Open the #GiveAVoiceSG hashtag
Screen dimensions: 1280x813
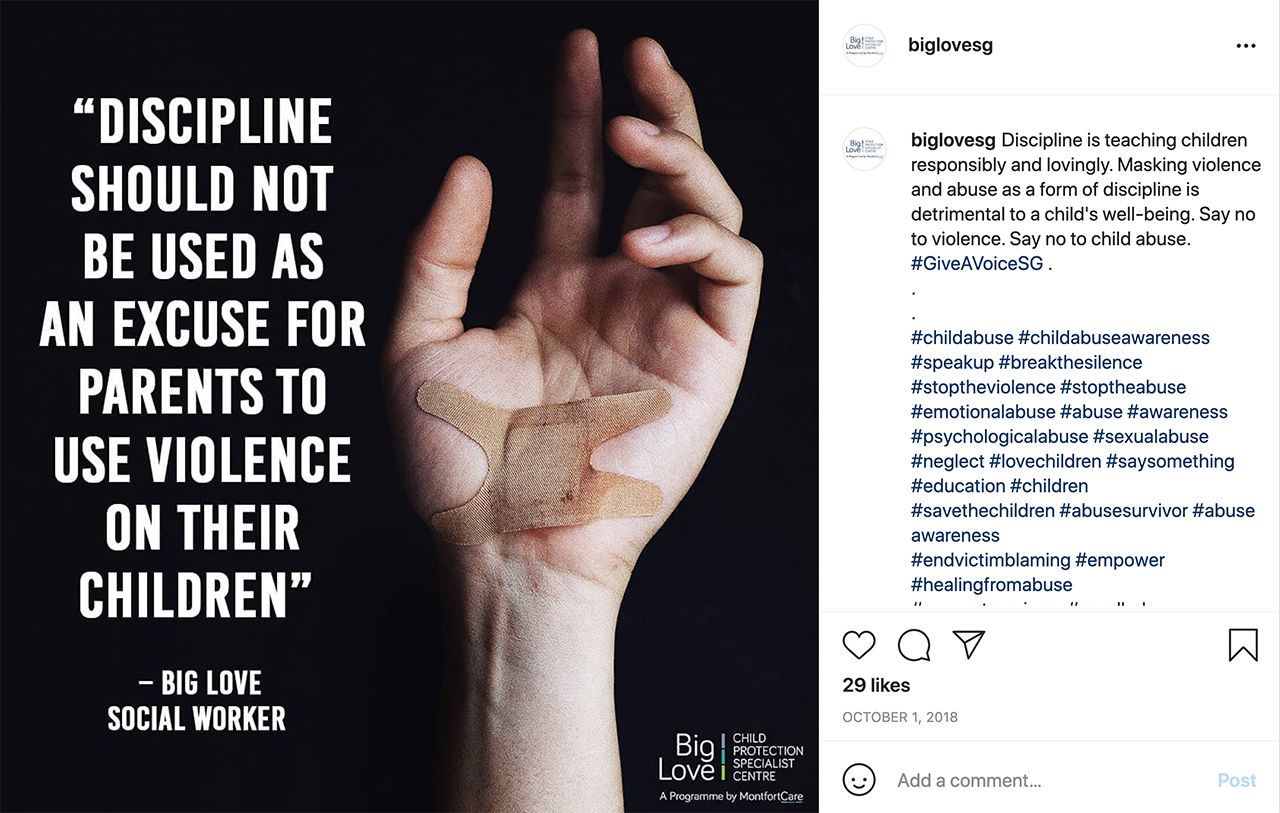(977, 264)
